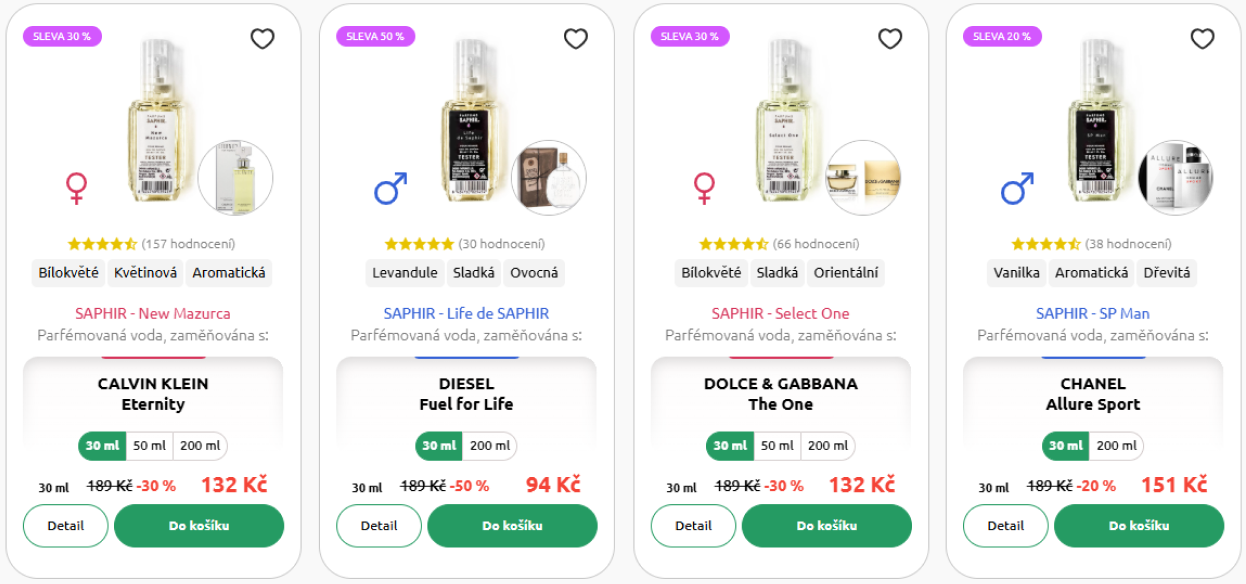Click female gender symbol on New Mazurca

pyautogui.click(x=76, y=188)
